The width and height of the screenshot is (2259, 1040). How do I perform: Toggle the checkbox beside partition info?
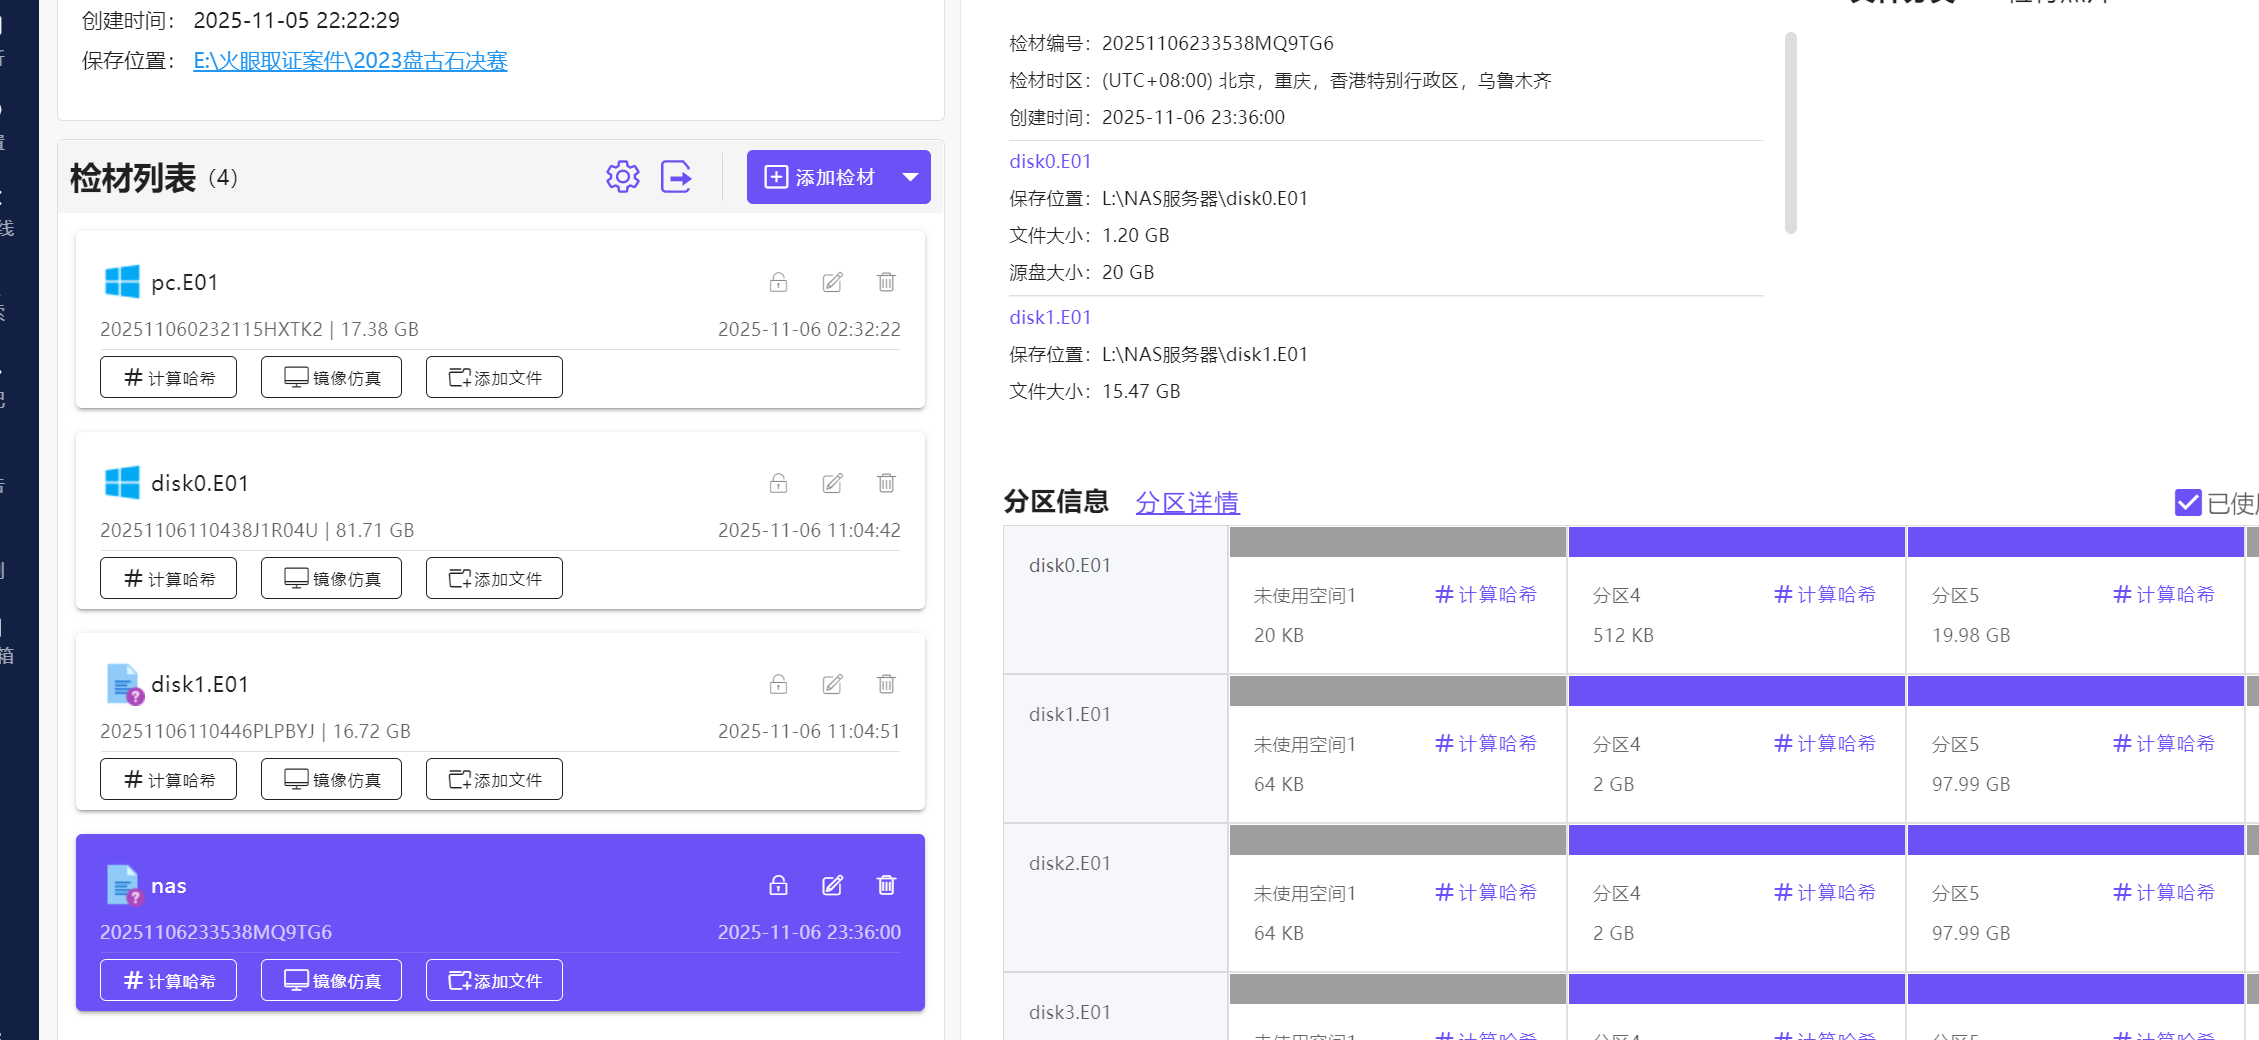click(x=2187, y=502)
